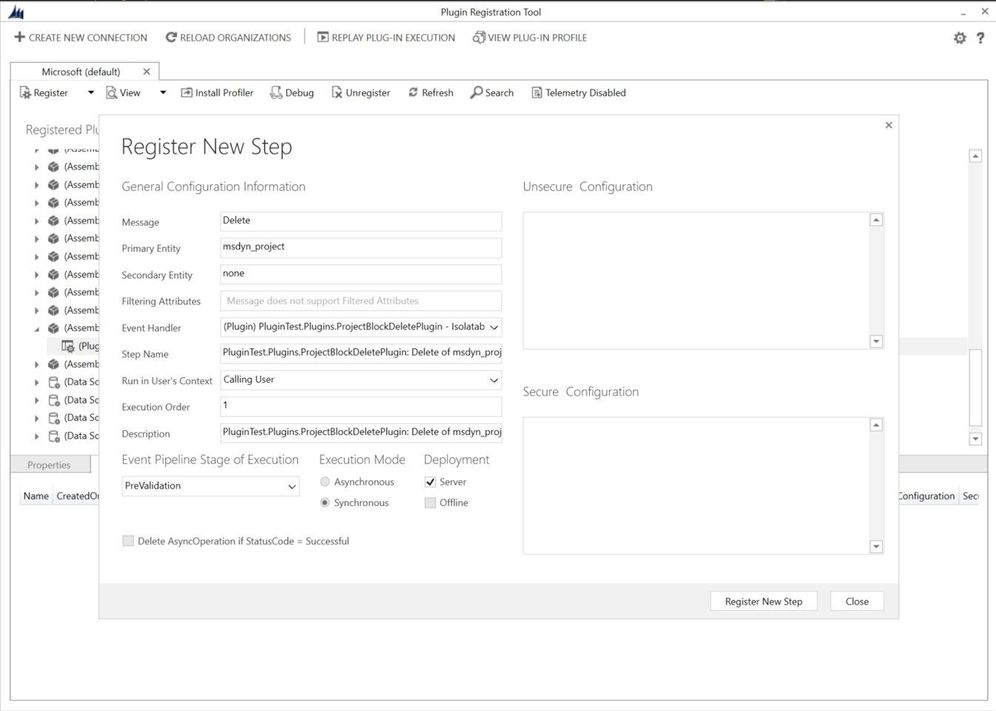Click the plugin tree scroll down arrow
This screenshot has height=711, width=996.
tap(976, 438)
